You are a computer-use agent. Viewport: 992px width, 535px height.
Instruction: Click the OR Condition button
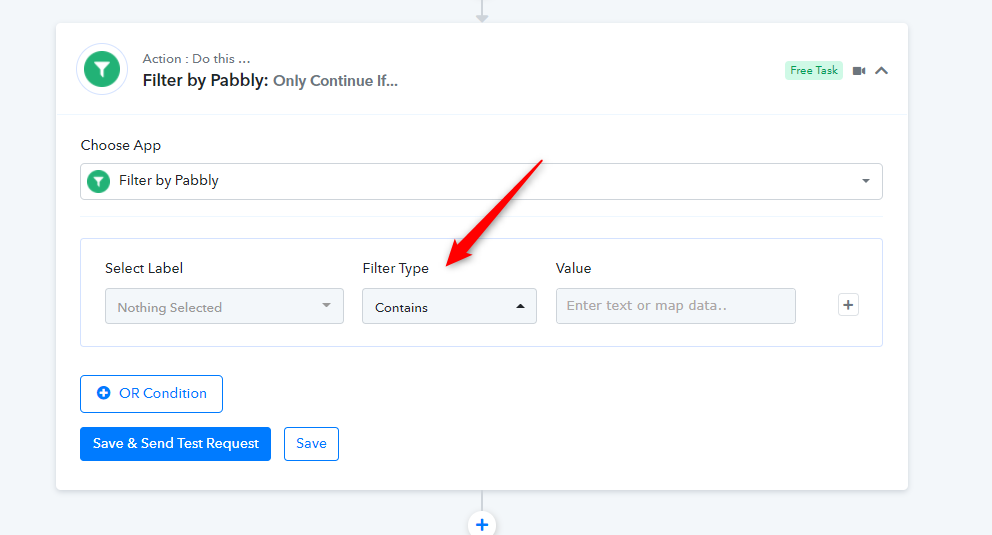[x=151, y=394]
